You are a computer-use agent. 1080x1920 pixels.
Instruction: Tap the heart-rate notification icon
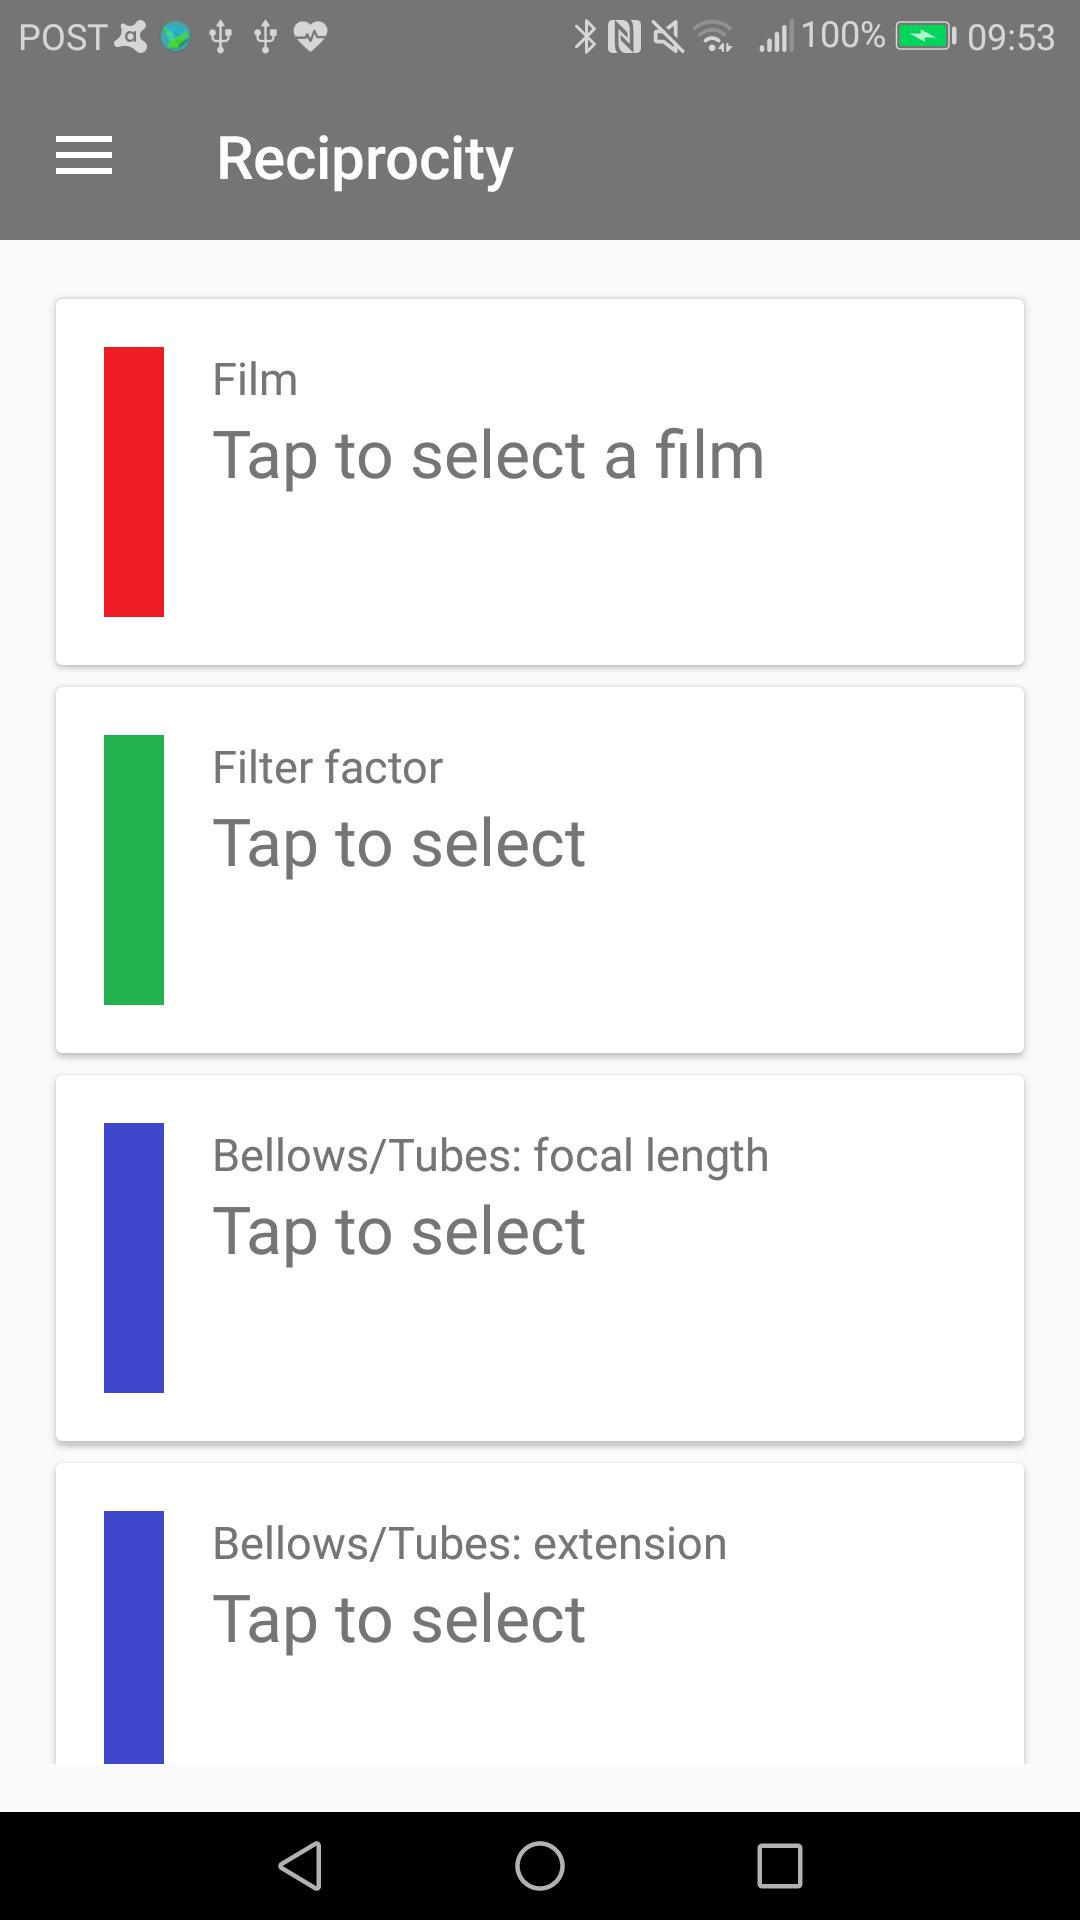[x=310, y=37]
